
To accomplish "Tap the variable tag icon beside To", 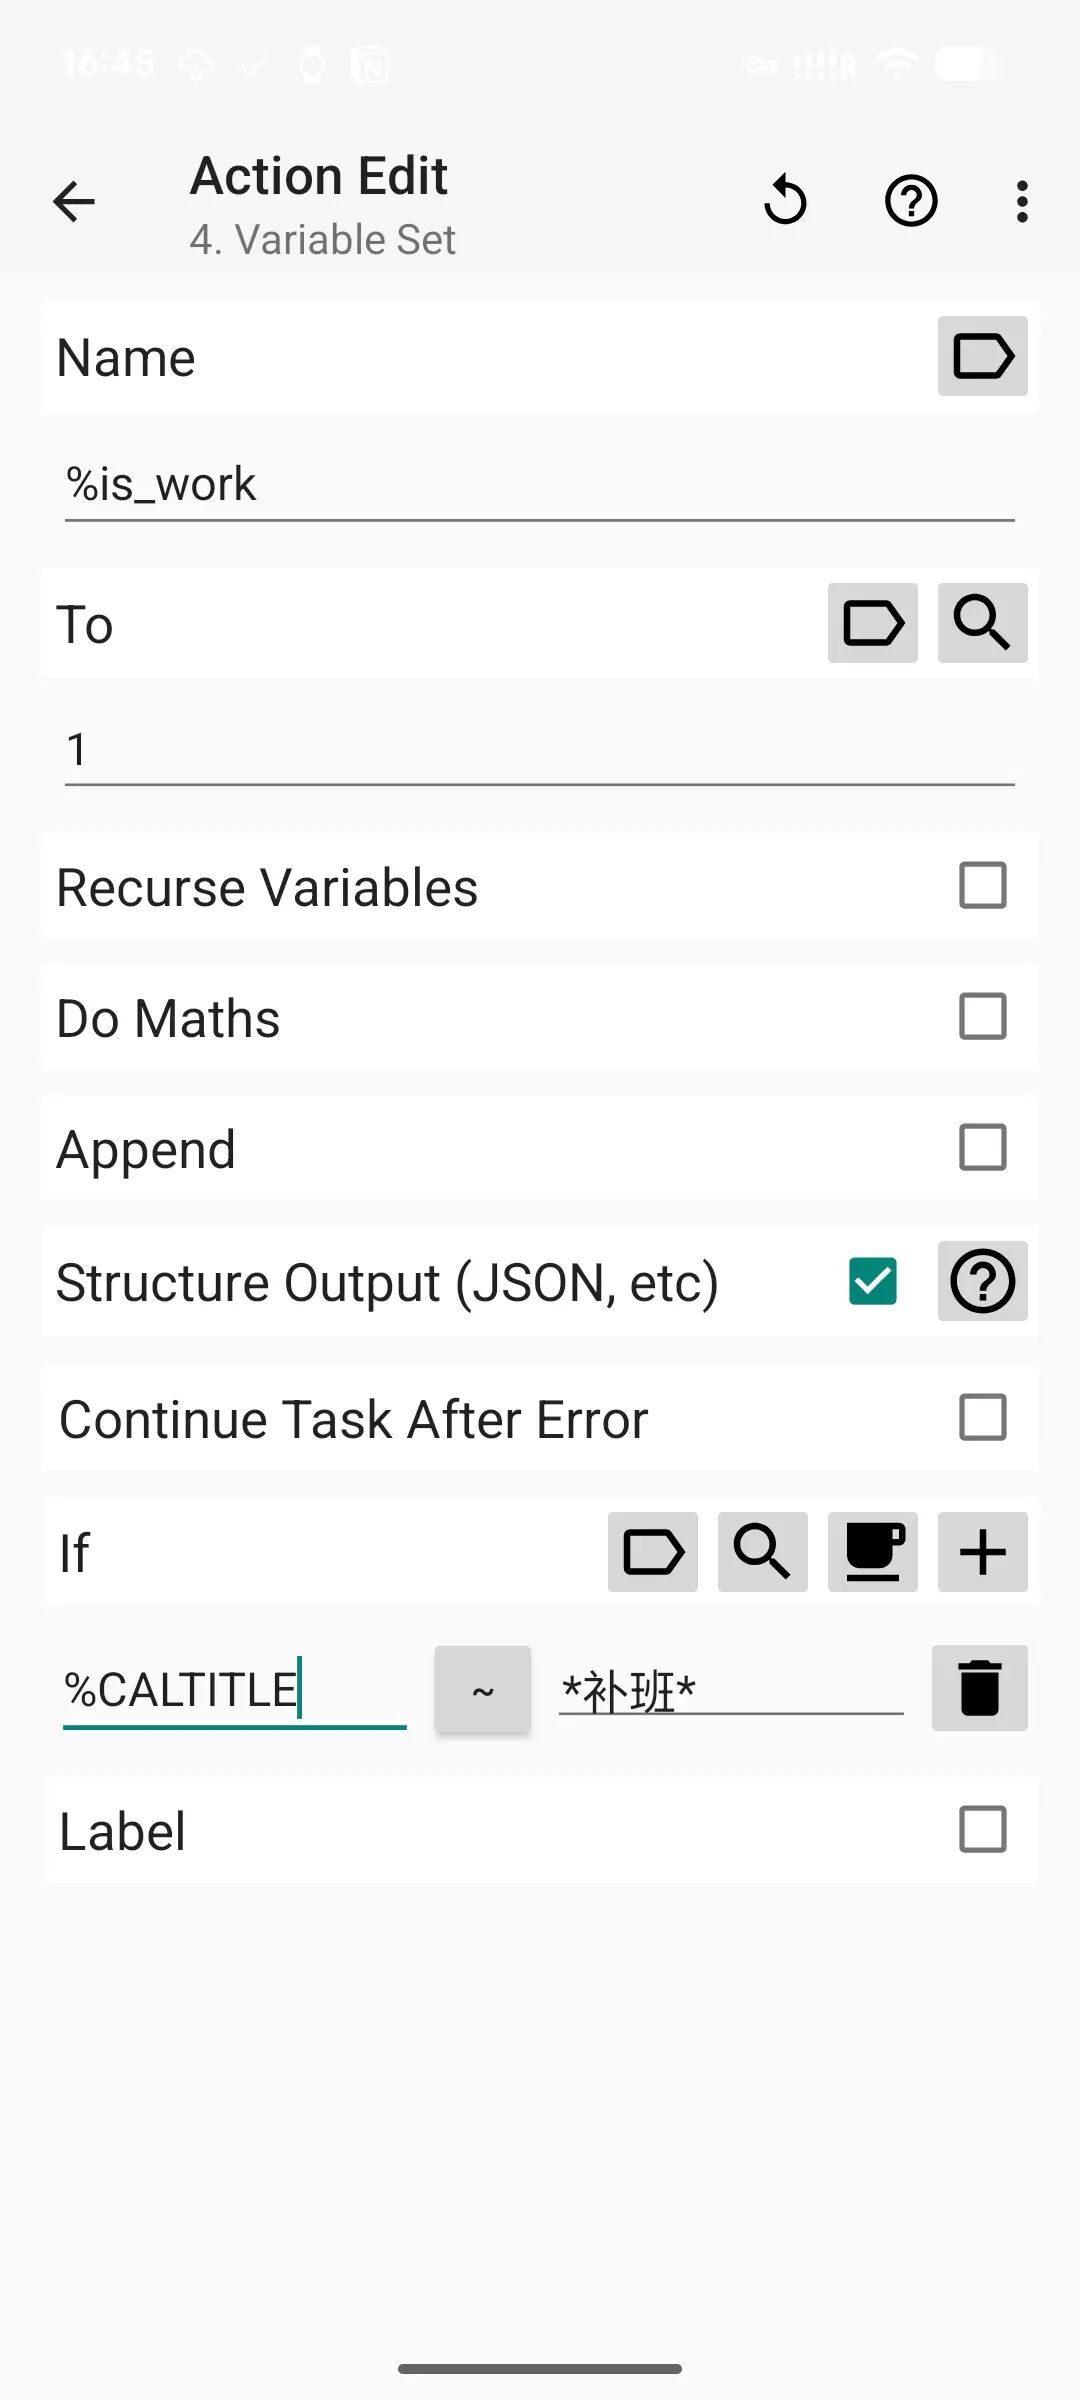I will (x=872, y=623).
